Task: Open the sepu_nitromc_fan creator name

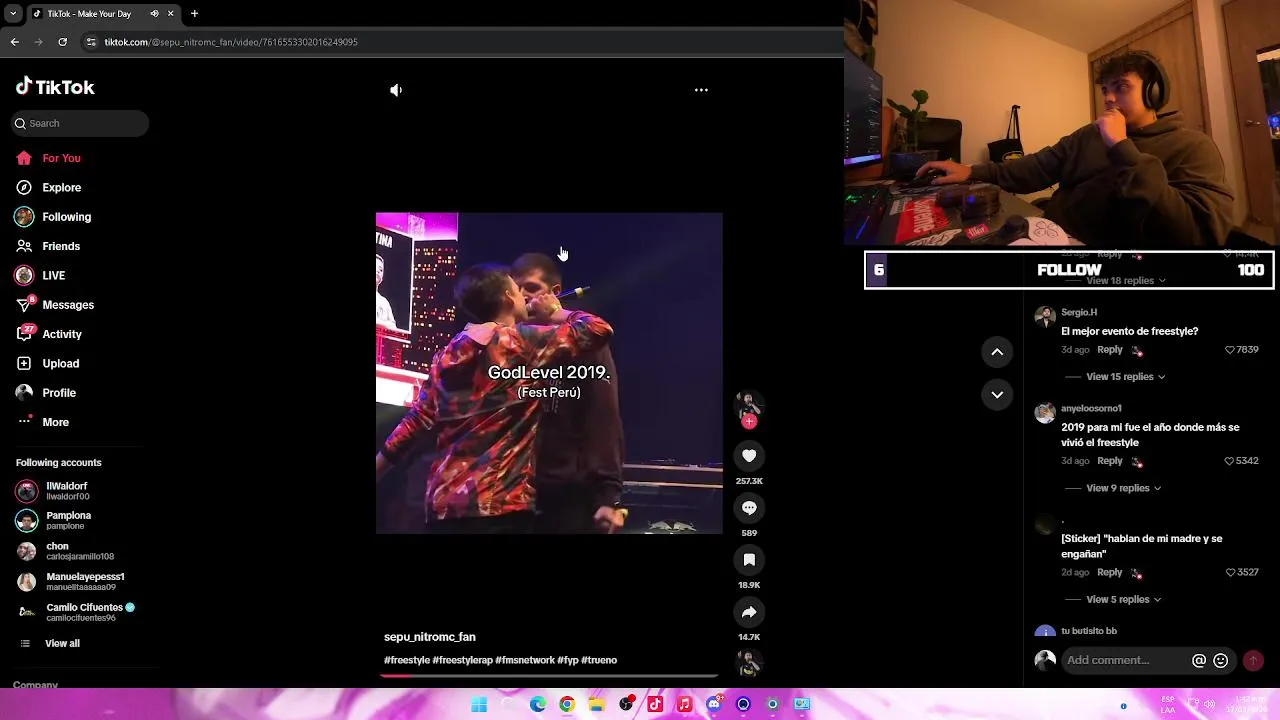Action: pos(430,637)
